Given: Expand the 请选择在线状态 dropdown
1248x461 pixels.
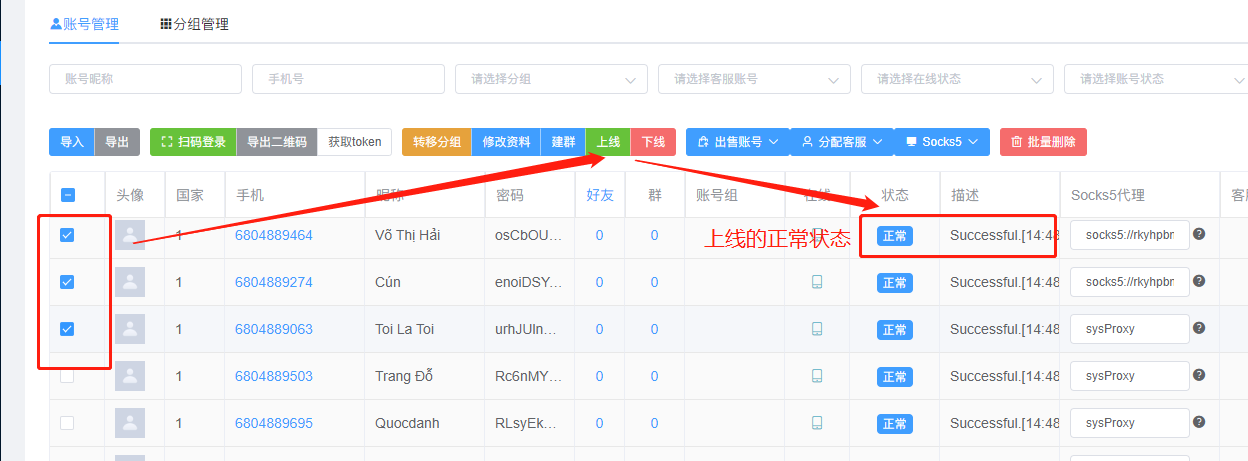Looking at the screenshot, I should [956, 79].
